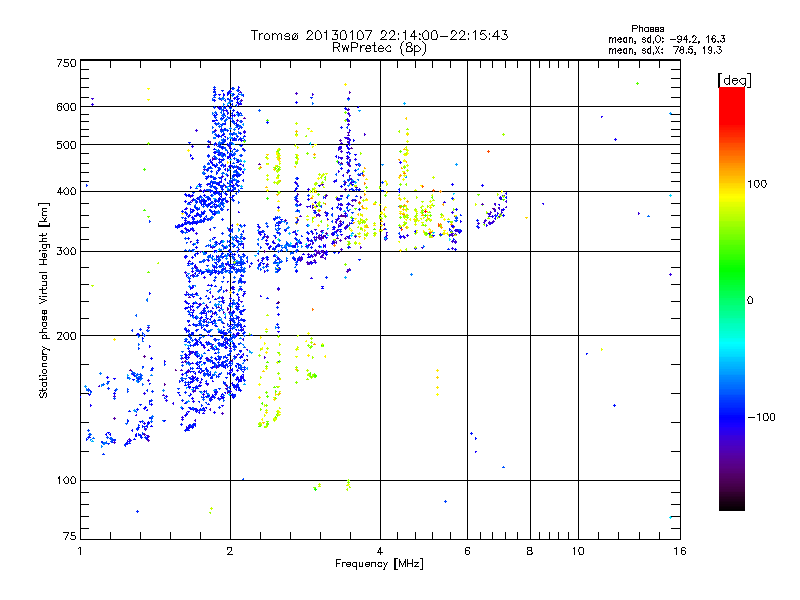The height and width of the screenshot is (600, 800).
Task: Click the y-axis tick label '75'
Action: pos(70,536)
